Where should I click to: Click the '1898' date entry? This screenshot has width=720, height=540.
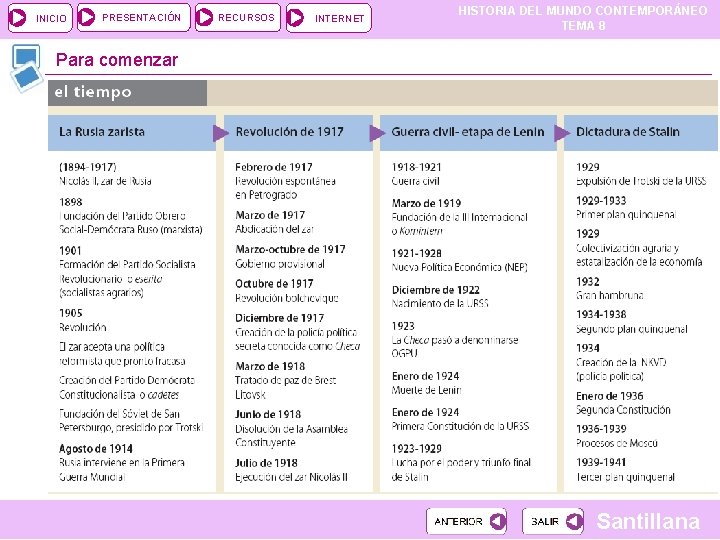tap(71, 202)
